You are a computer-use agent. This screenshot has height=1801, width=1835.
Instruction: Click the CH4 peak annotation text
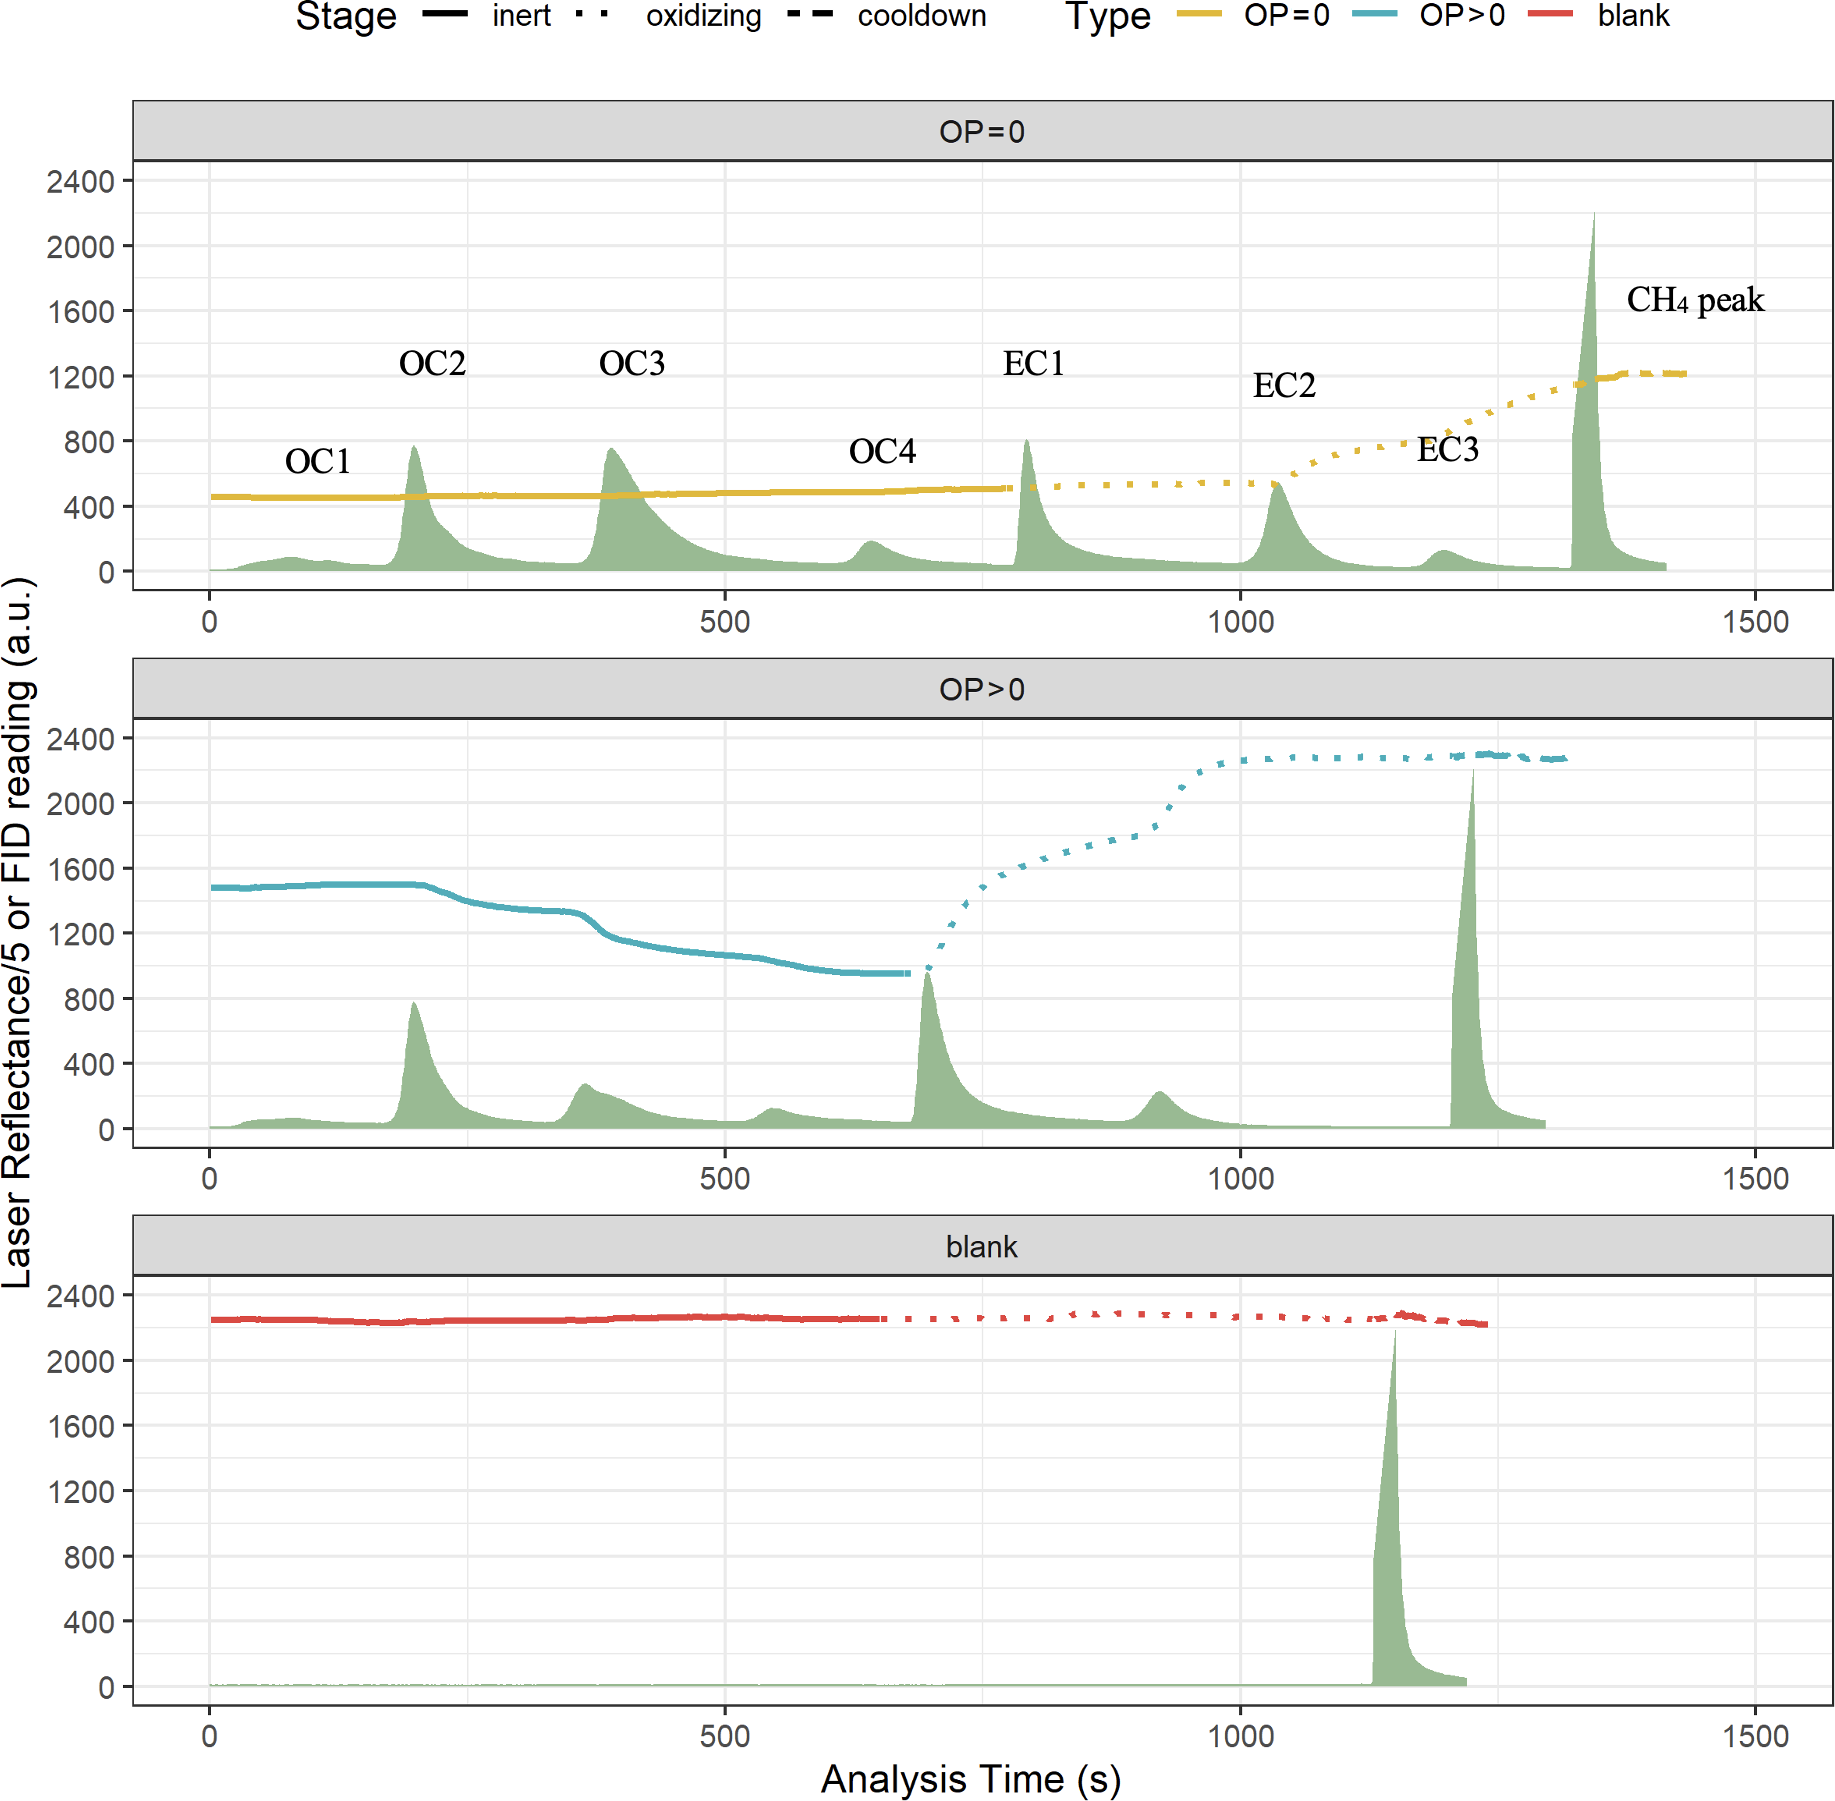point(1695,300)
